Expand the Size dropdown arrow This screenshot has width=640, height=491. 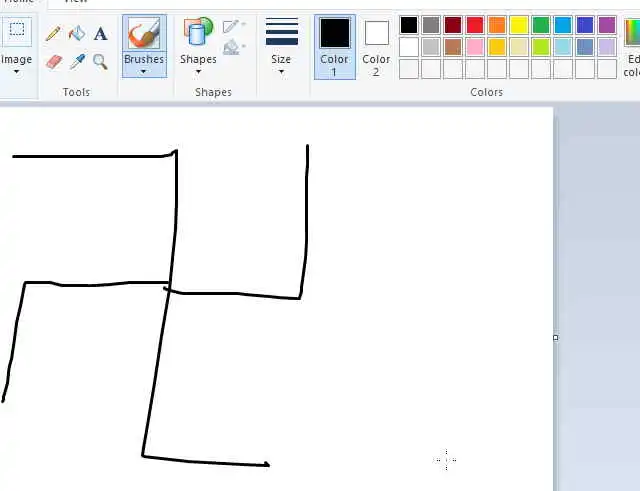[x=281, y=72]
